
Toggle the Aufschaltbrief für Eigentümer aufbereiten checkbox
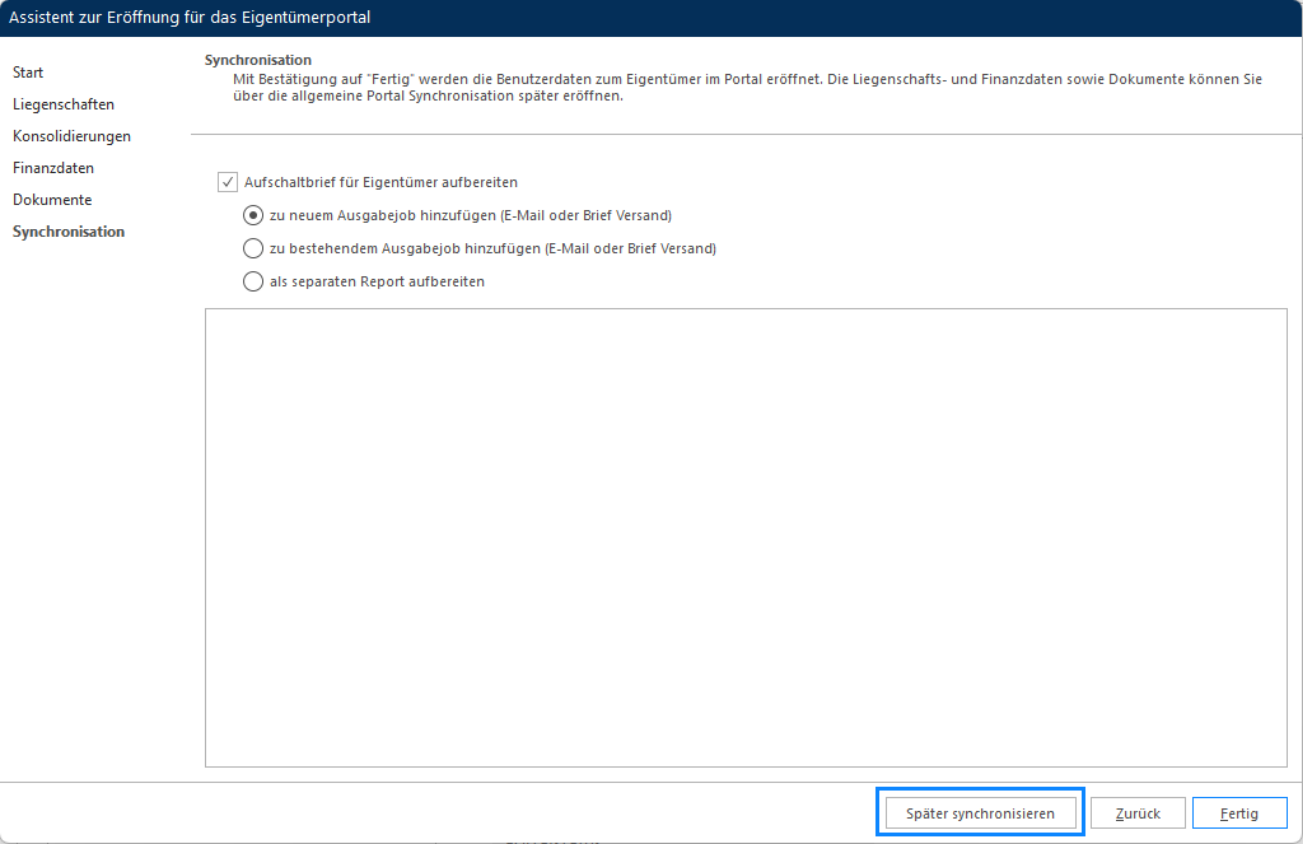click(x=226, y=182)
